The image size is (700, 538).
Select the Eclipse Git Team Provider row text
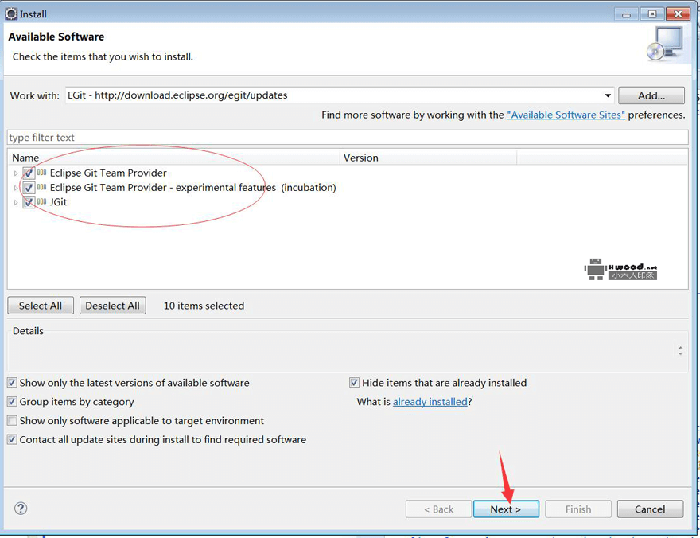(108, 173)
